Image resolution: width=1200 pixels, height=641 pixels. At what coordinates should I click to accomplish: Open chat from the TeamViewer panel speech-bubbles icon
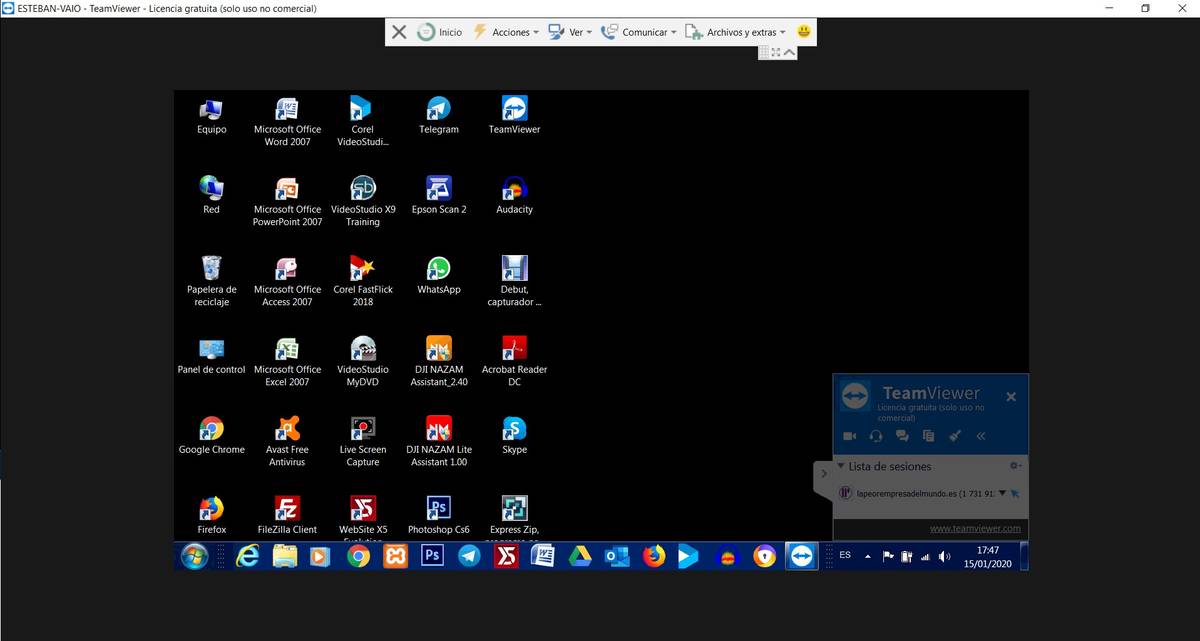pyautogui.click(x=902, y=436)
